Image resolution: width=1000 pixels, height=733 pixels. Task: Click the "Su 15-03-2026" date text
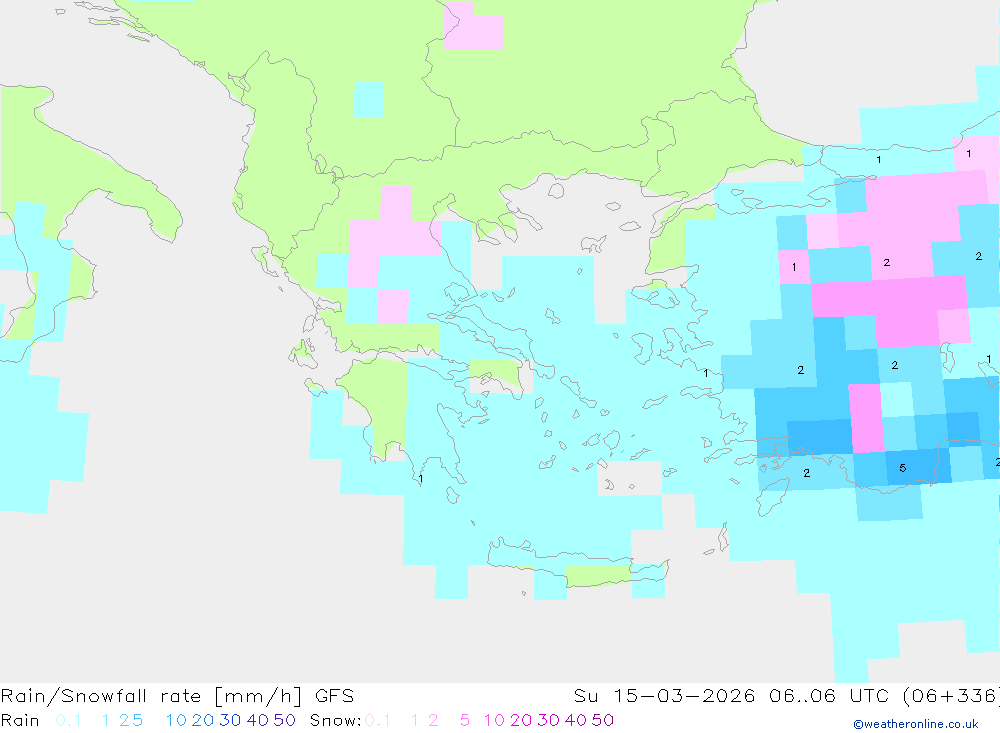tap(664, 696)
